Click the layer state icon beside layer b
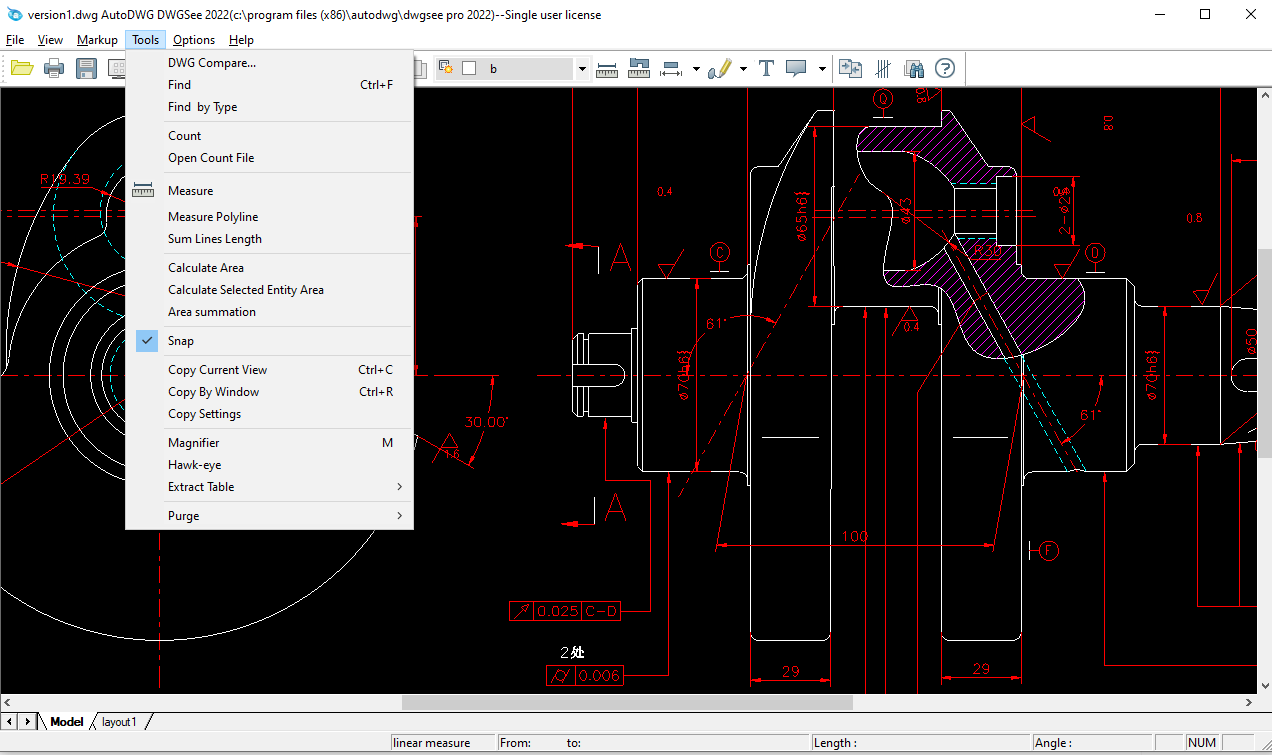Screen dimensions: 1272x755 click(447, 69)
